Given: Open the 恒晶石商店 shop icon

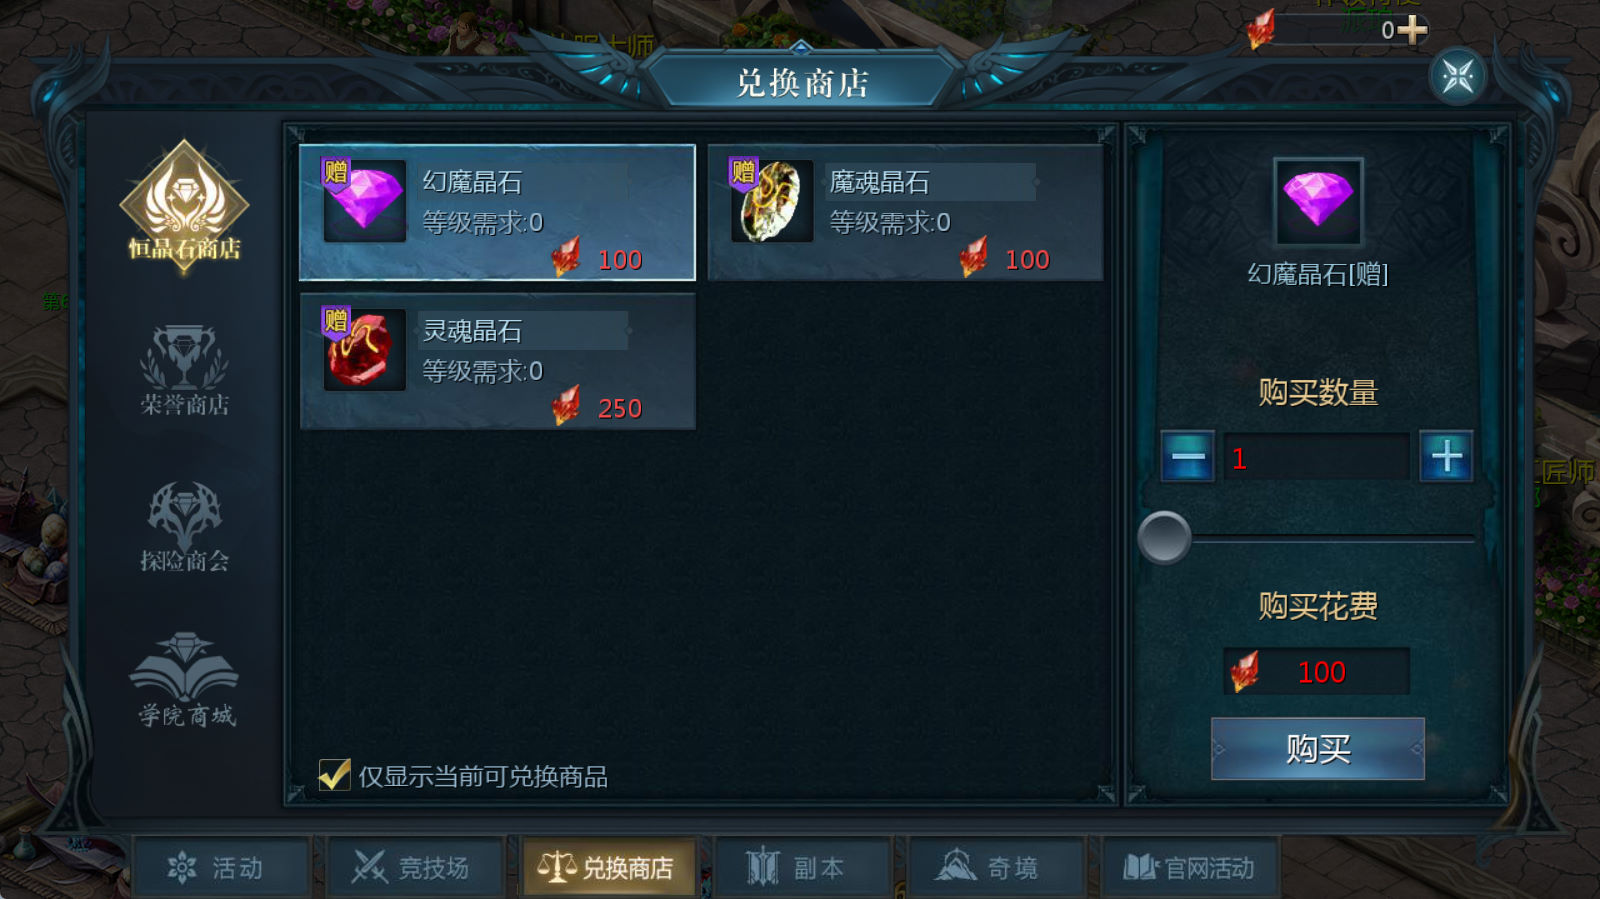Looking at the screenshot, I should [x=184, y=204].
